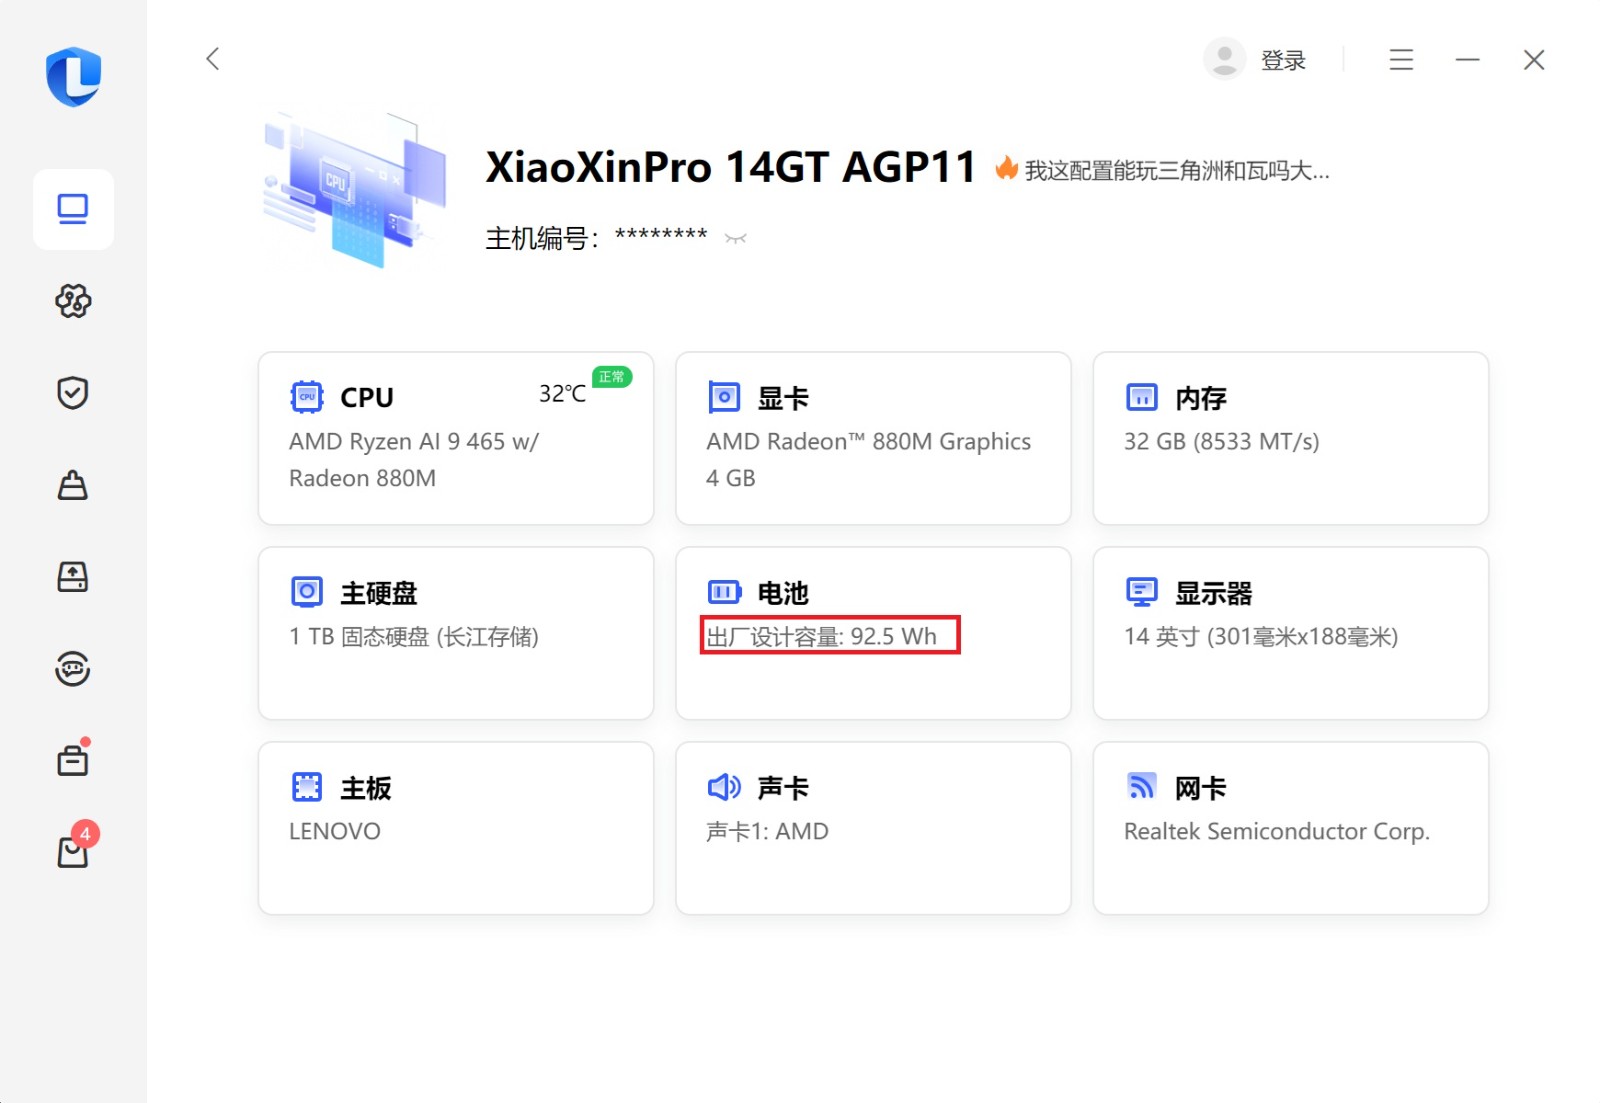Viewport: 1600px width, 1103px height.
Task: Open the CPU details card
Action: tap(456, 438)
